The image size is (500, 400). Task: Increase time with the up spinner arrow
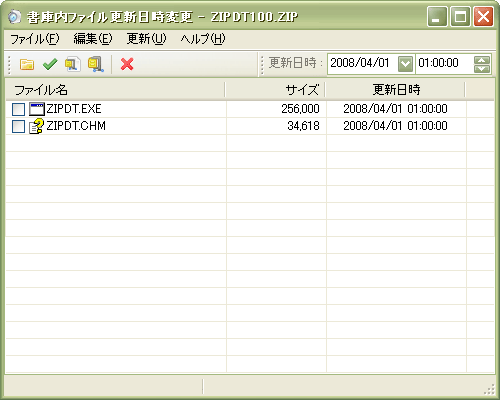click(x=482, y=60)
